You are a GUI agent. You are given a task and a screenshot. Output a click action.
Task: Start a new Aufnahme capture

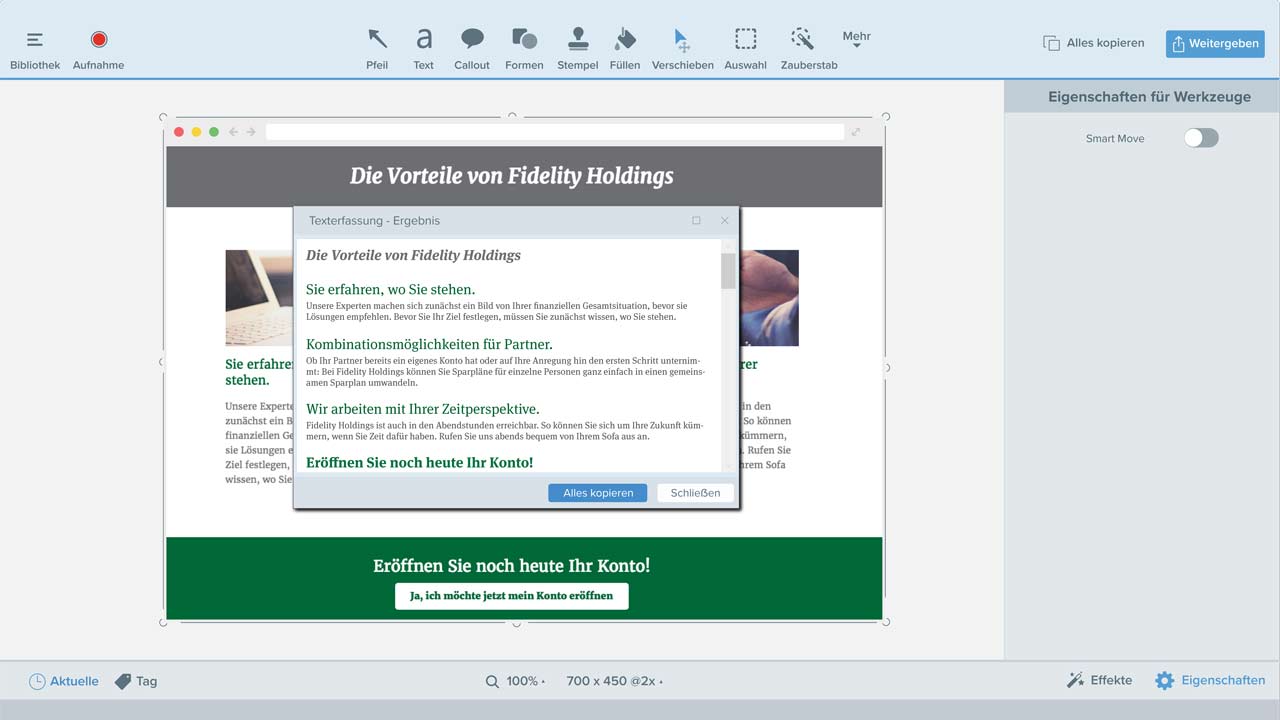tap(98, 47)
